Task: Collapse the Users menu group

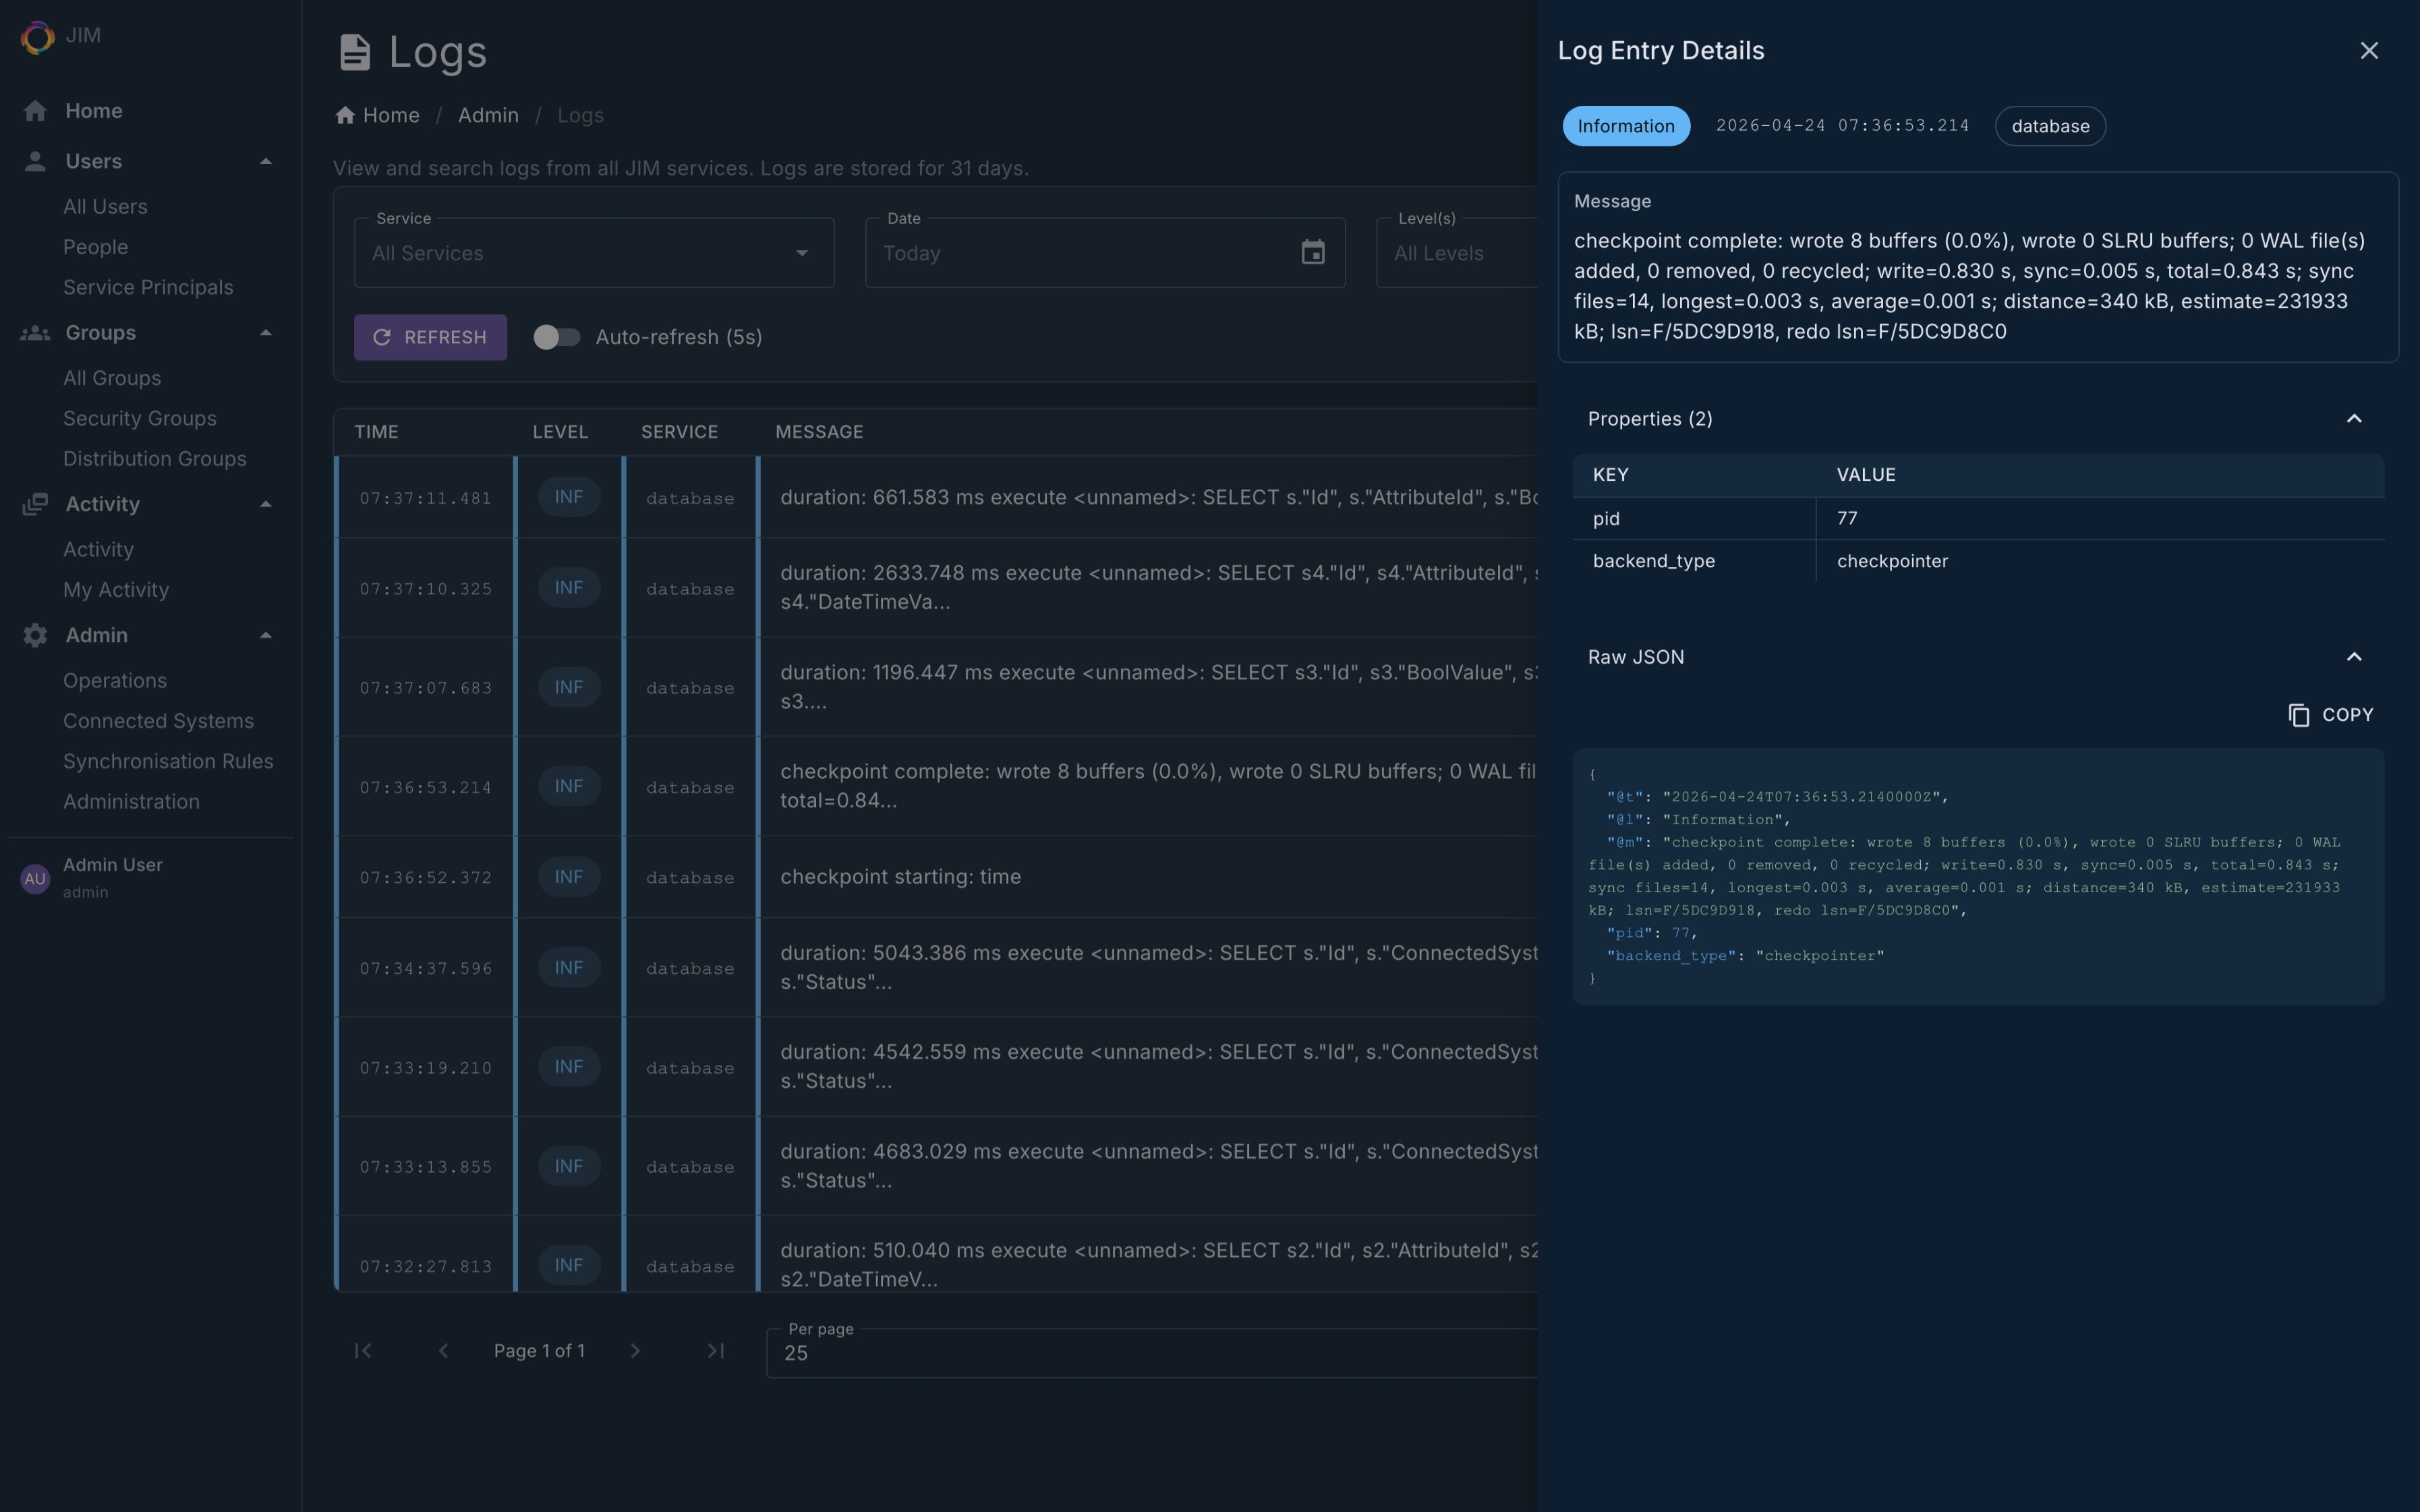Action: pos(265,162)
